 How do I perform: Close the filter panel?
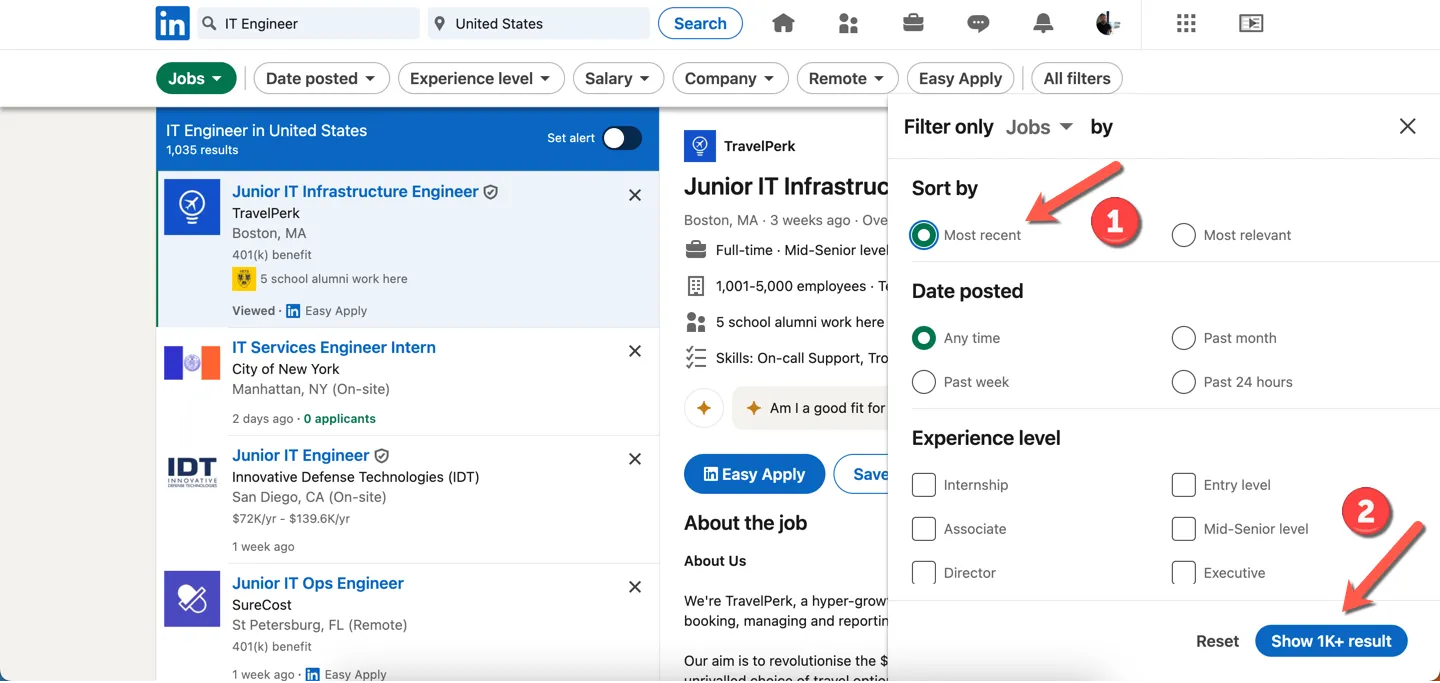(1407, 126)
